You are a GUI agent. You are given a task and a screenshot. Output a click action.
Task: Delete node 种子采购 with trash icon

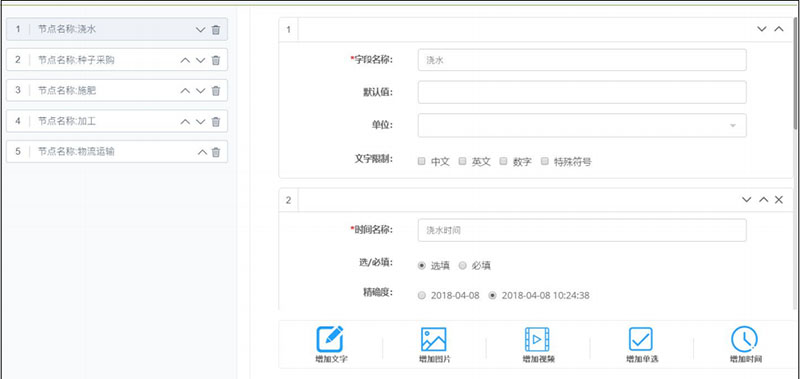(x=216, y=60)
